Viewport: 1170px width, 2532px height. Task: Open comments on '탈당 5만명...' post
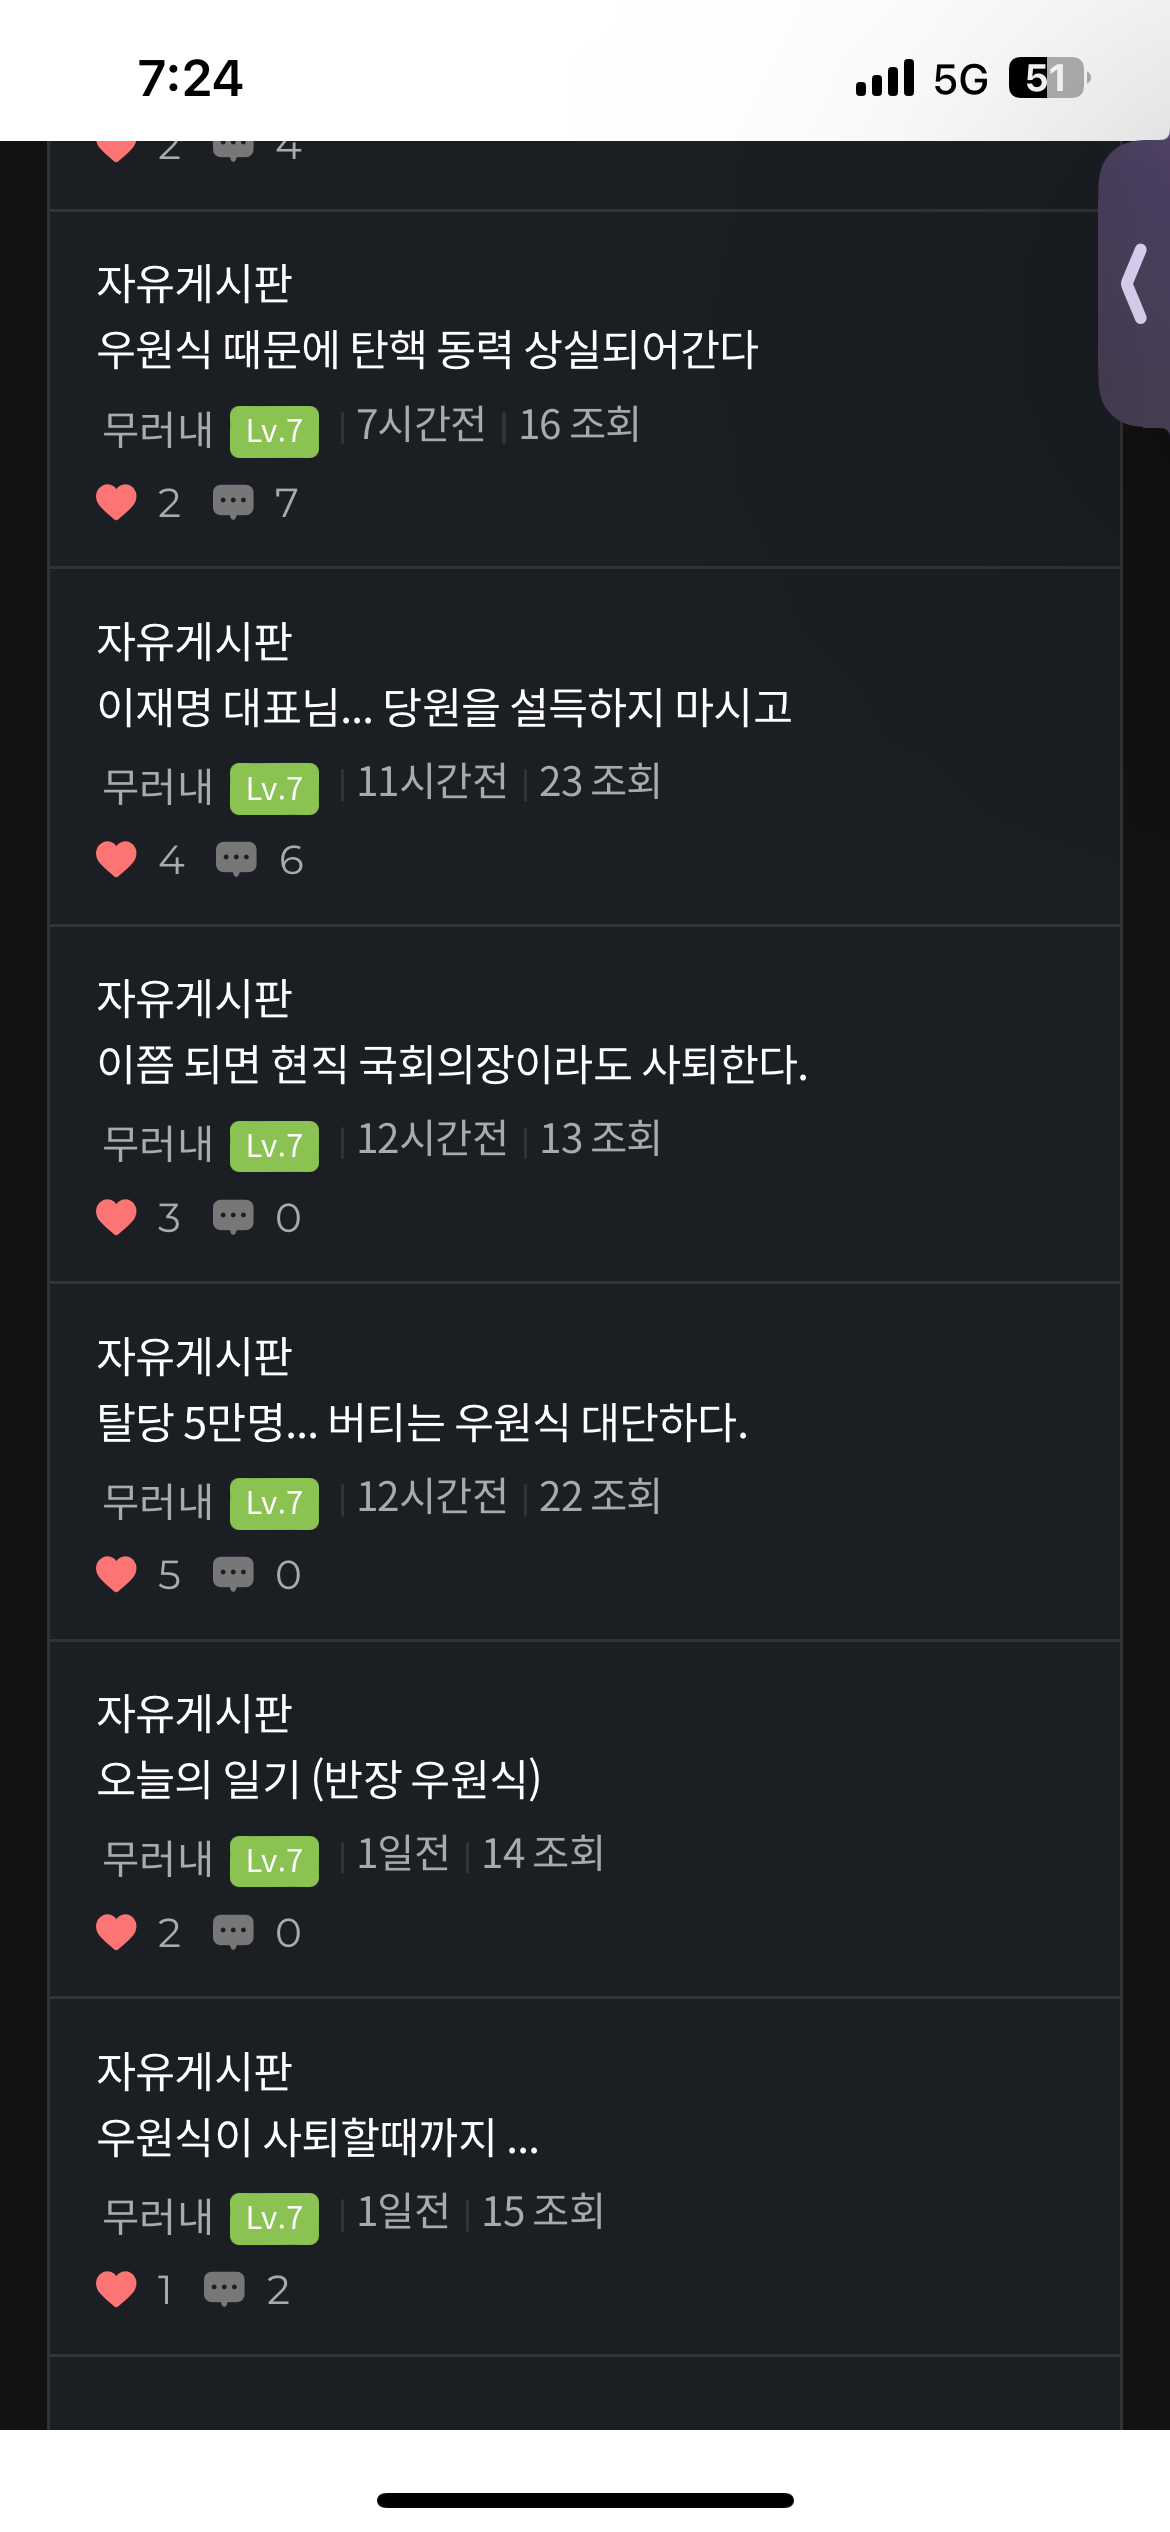point(234,1574)
